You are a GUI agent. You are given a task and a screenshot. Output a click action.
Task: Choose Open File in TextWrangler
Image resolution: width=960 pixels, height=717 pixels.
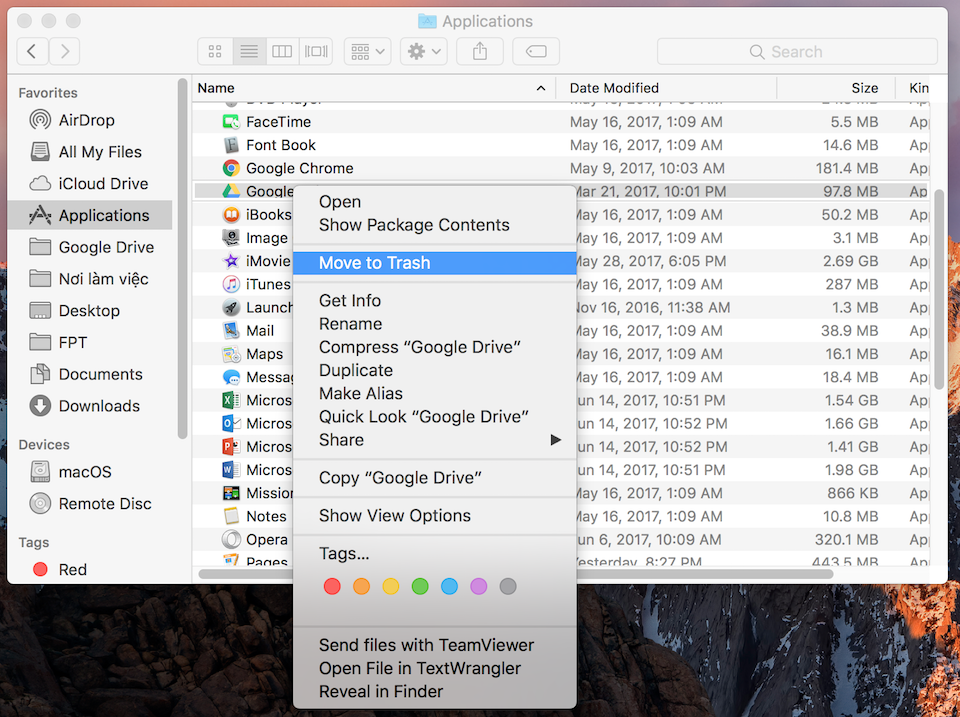435,669
